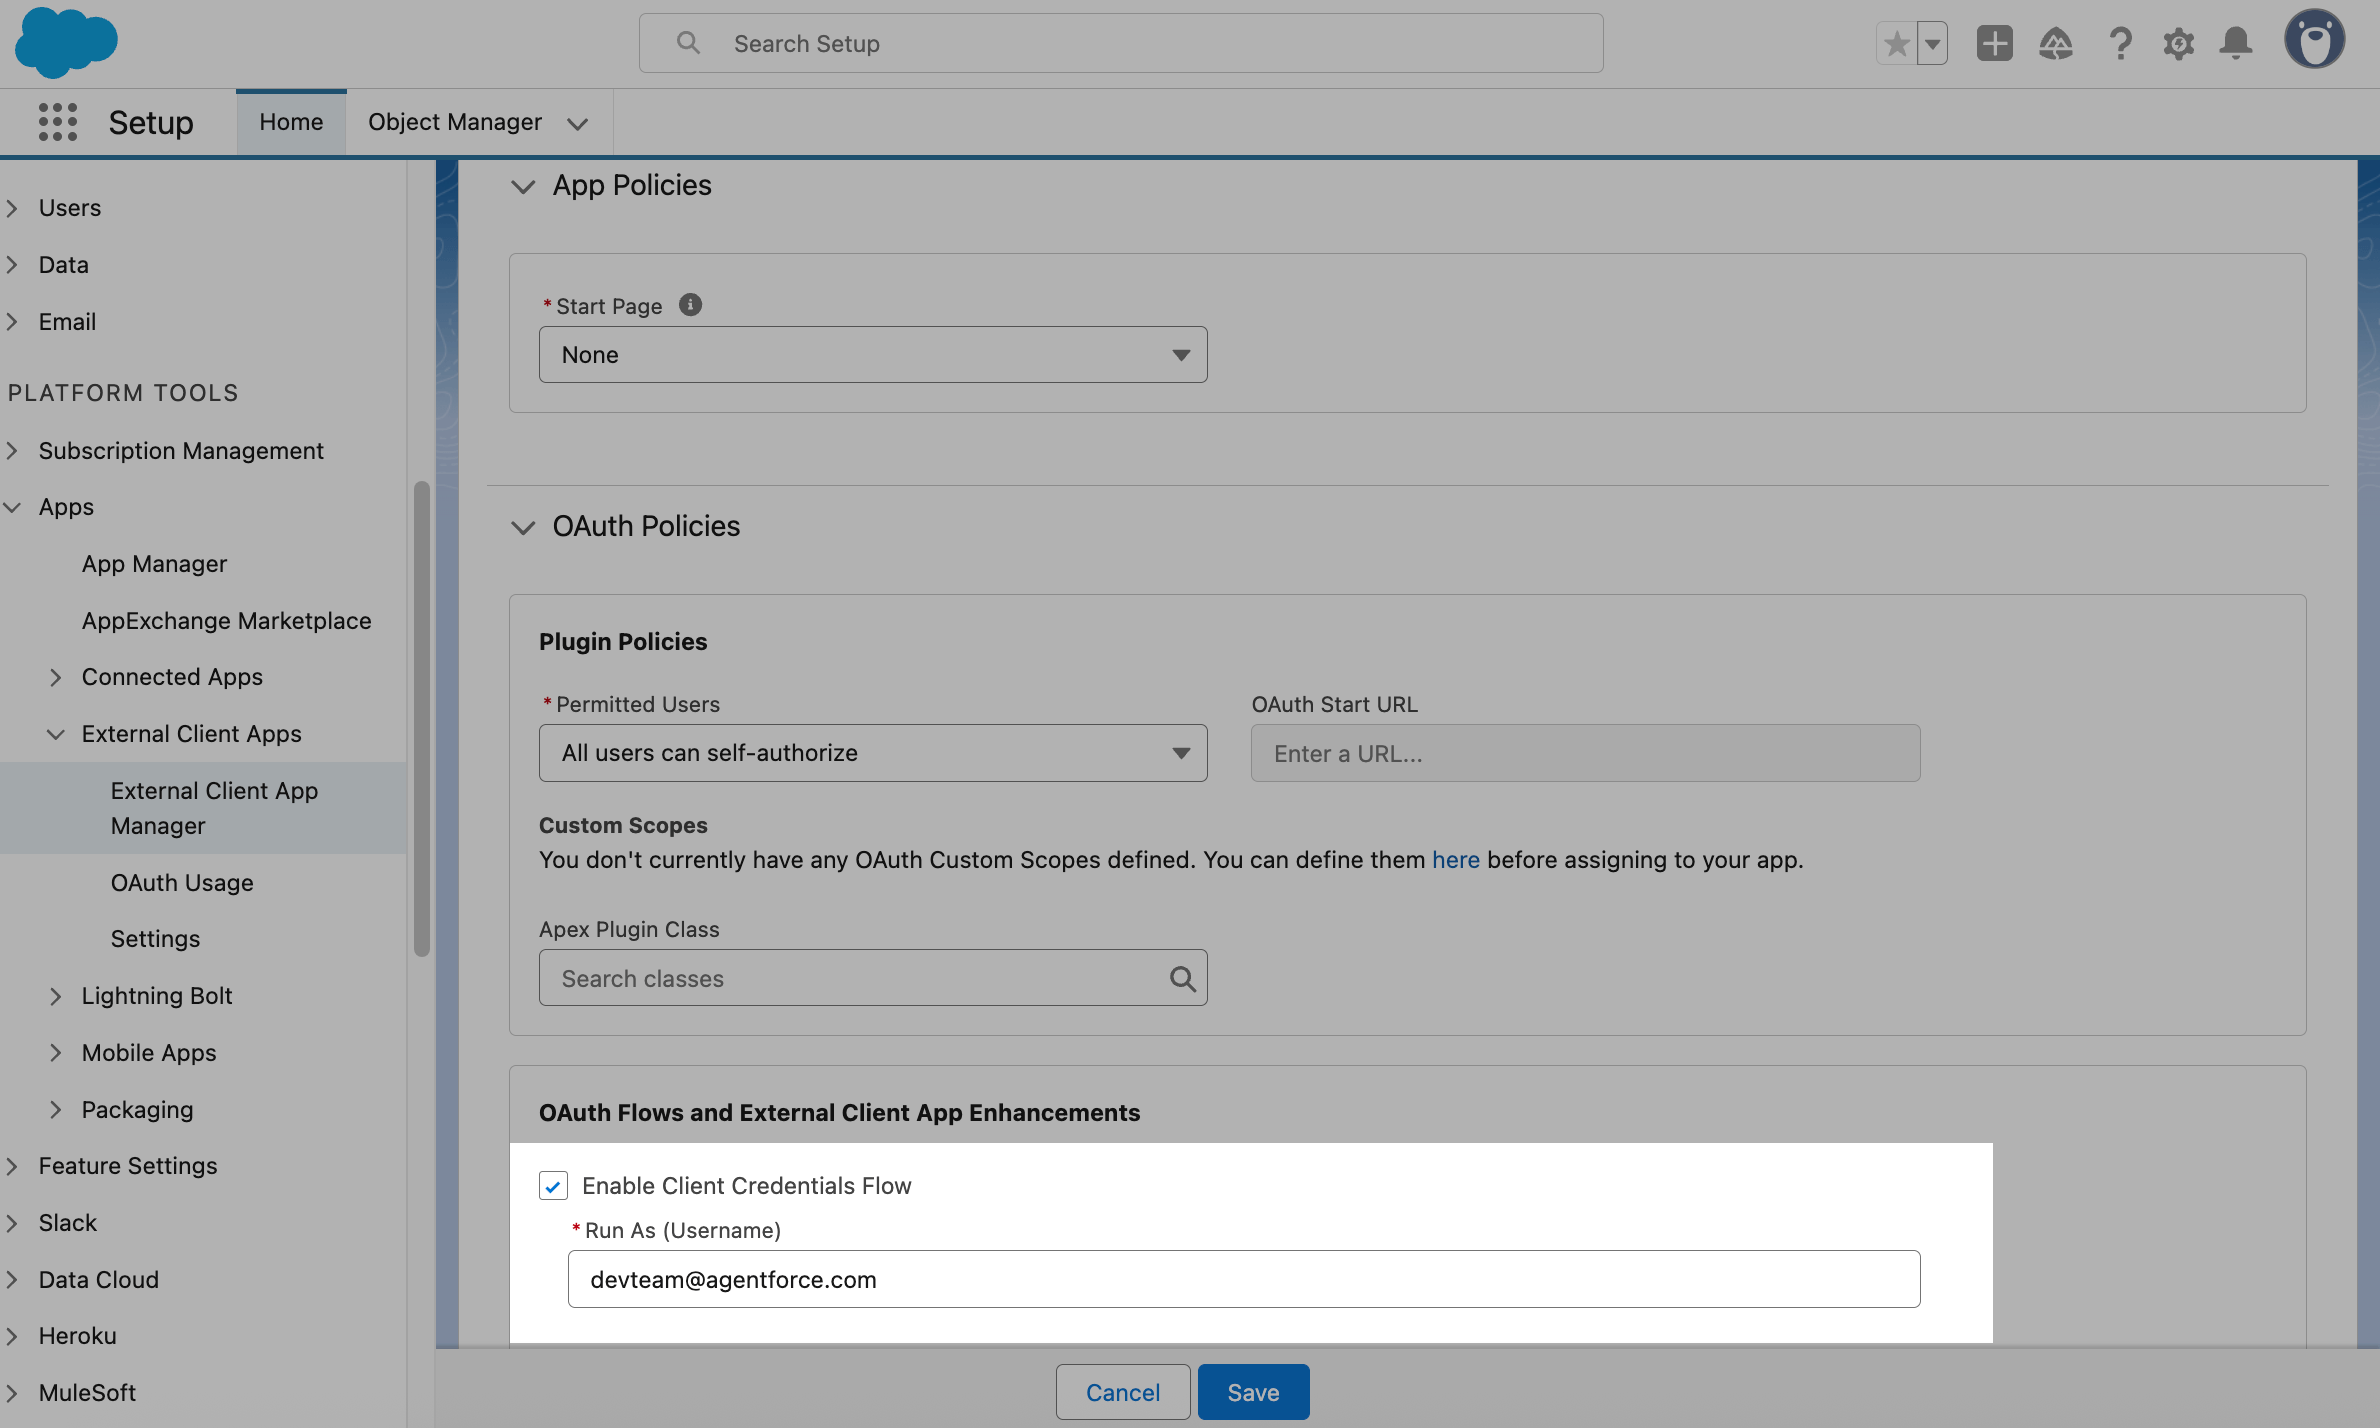Expand Connected Apps in sidebar
The height and width of the screenshot is (1428, 2380).
coord(56,677)
